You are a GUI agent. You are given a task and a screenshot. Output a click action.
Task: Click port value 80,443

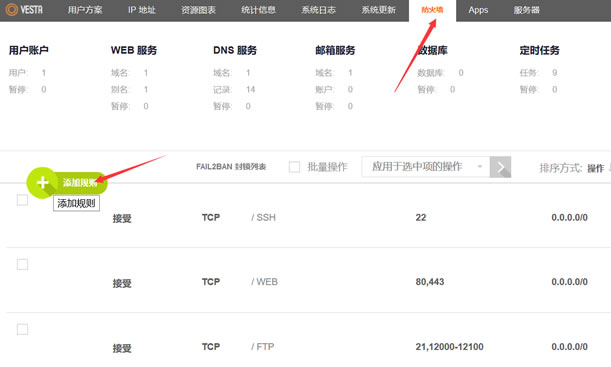point(430,282)
